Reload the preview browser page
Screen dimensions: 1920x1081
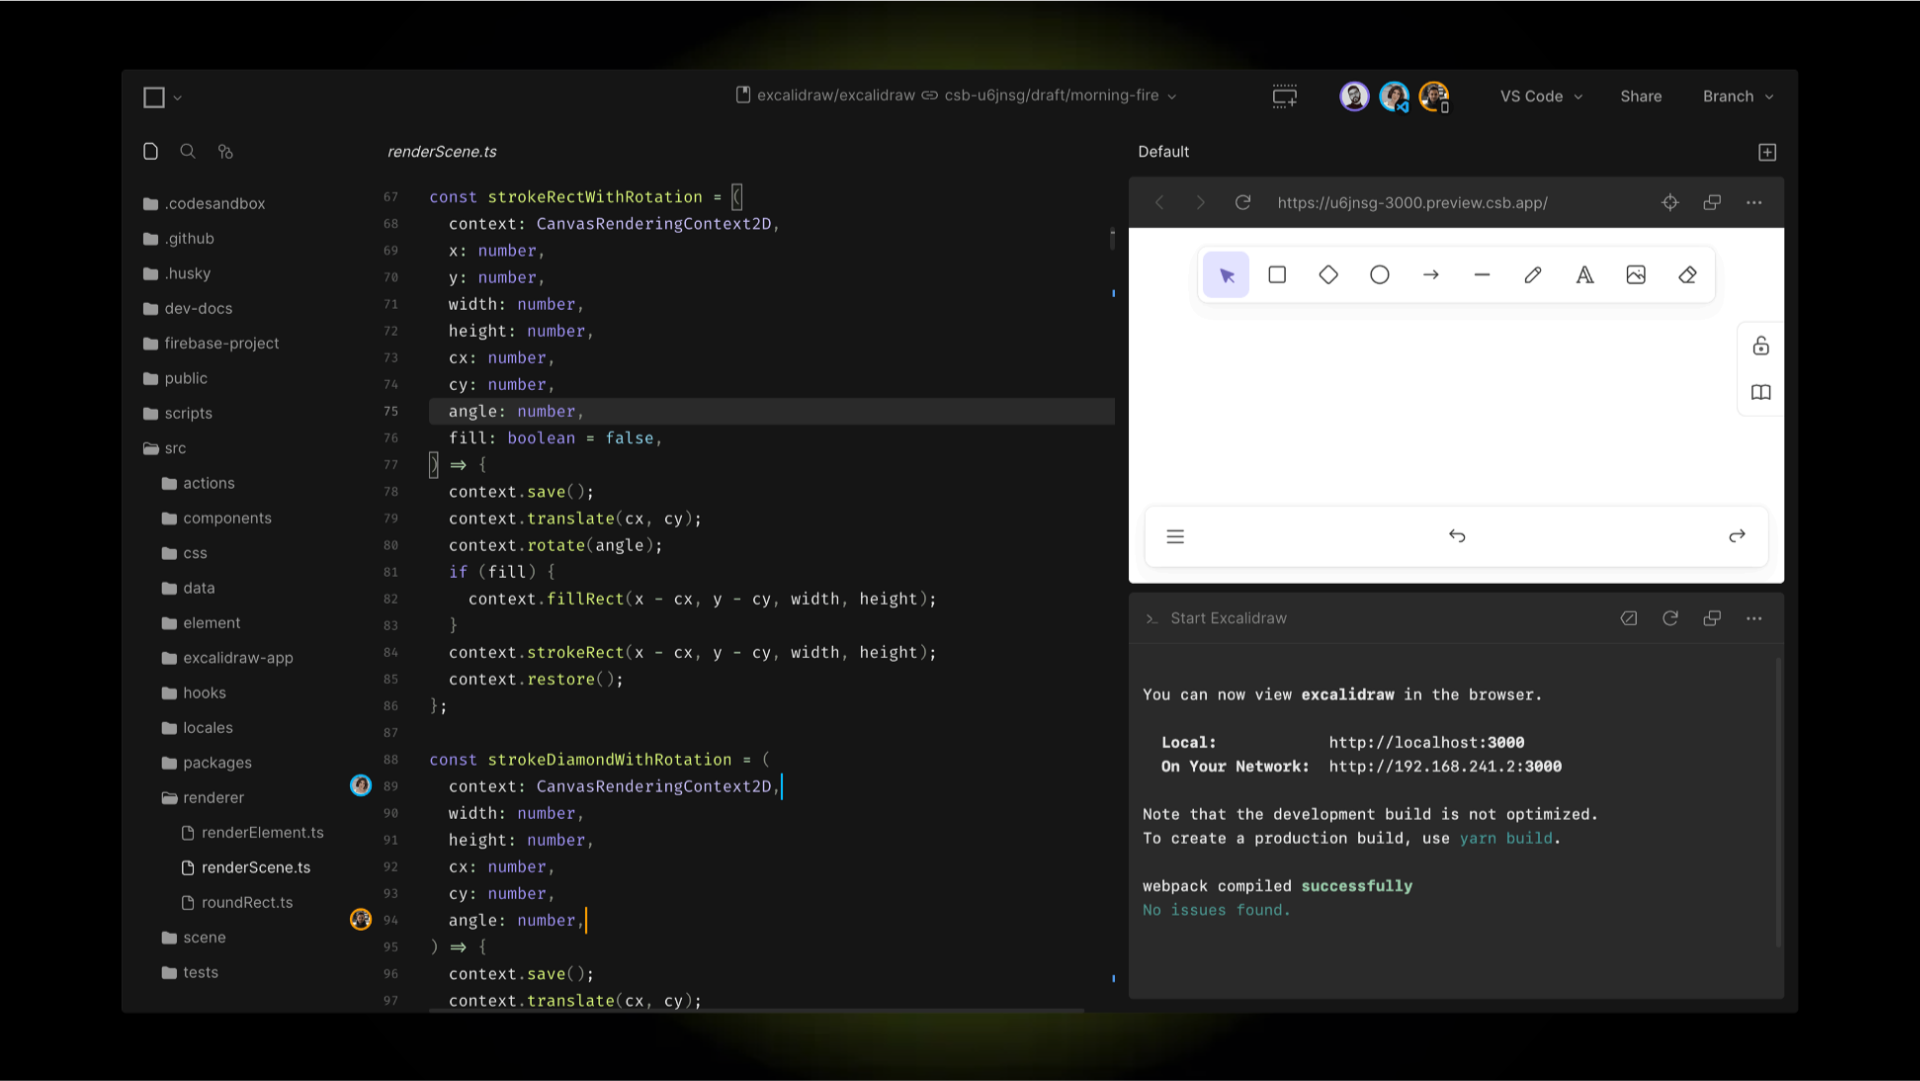pos(1243,203)
